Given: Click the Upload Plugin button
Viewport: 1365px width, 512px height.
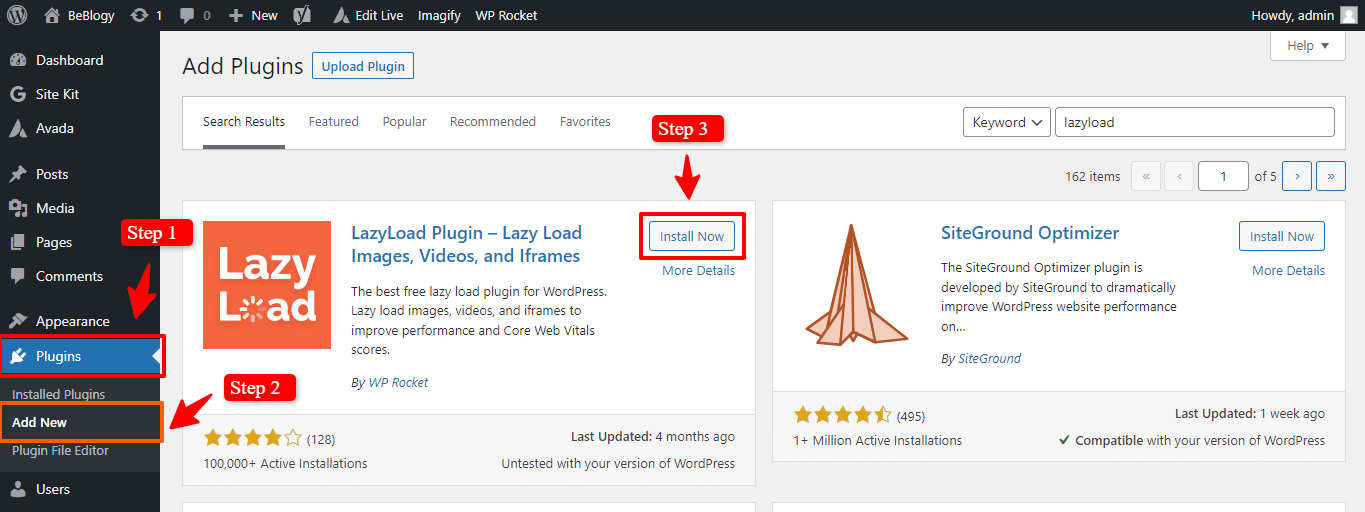Looking at the screenshot, I should pyautogui.click(x=363, y=66).
